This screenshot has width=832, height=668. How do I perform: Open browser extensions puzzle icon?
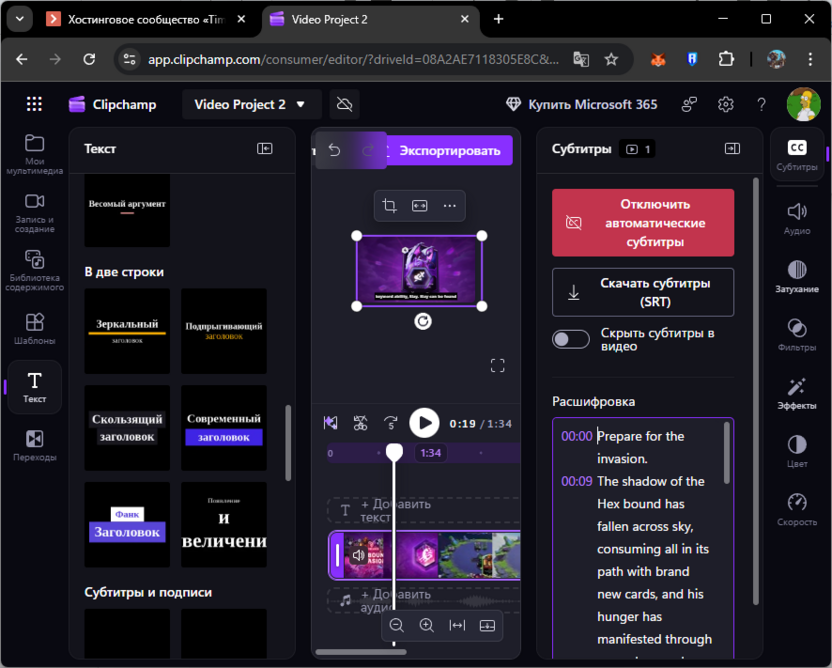(x=725, y=59)
